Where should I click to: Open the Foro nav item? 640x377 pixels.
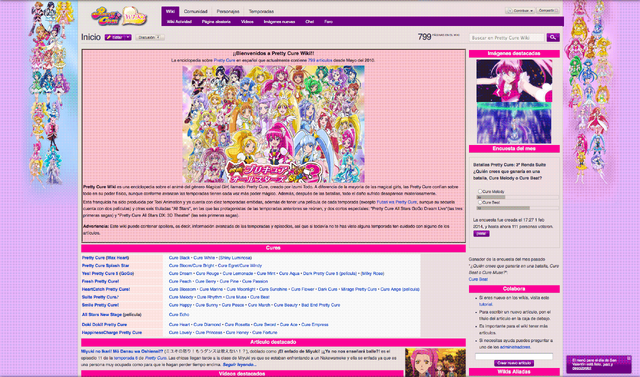328,22
